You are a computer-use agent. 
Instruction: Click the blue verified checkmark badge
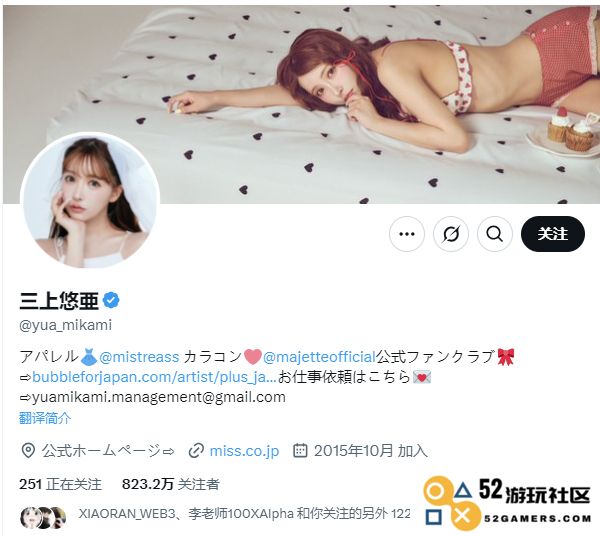pyautogui.click(x=111, y=300)
